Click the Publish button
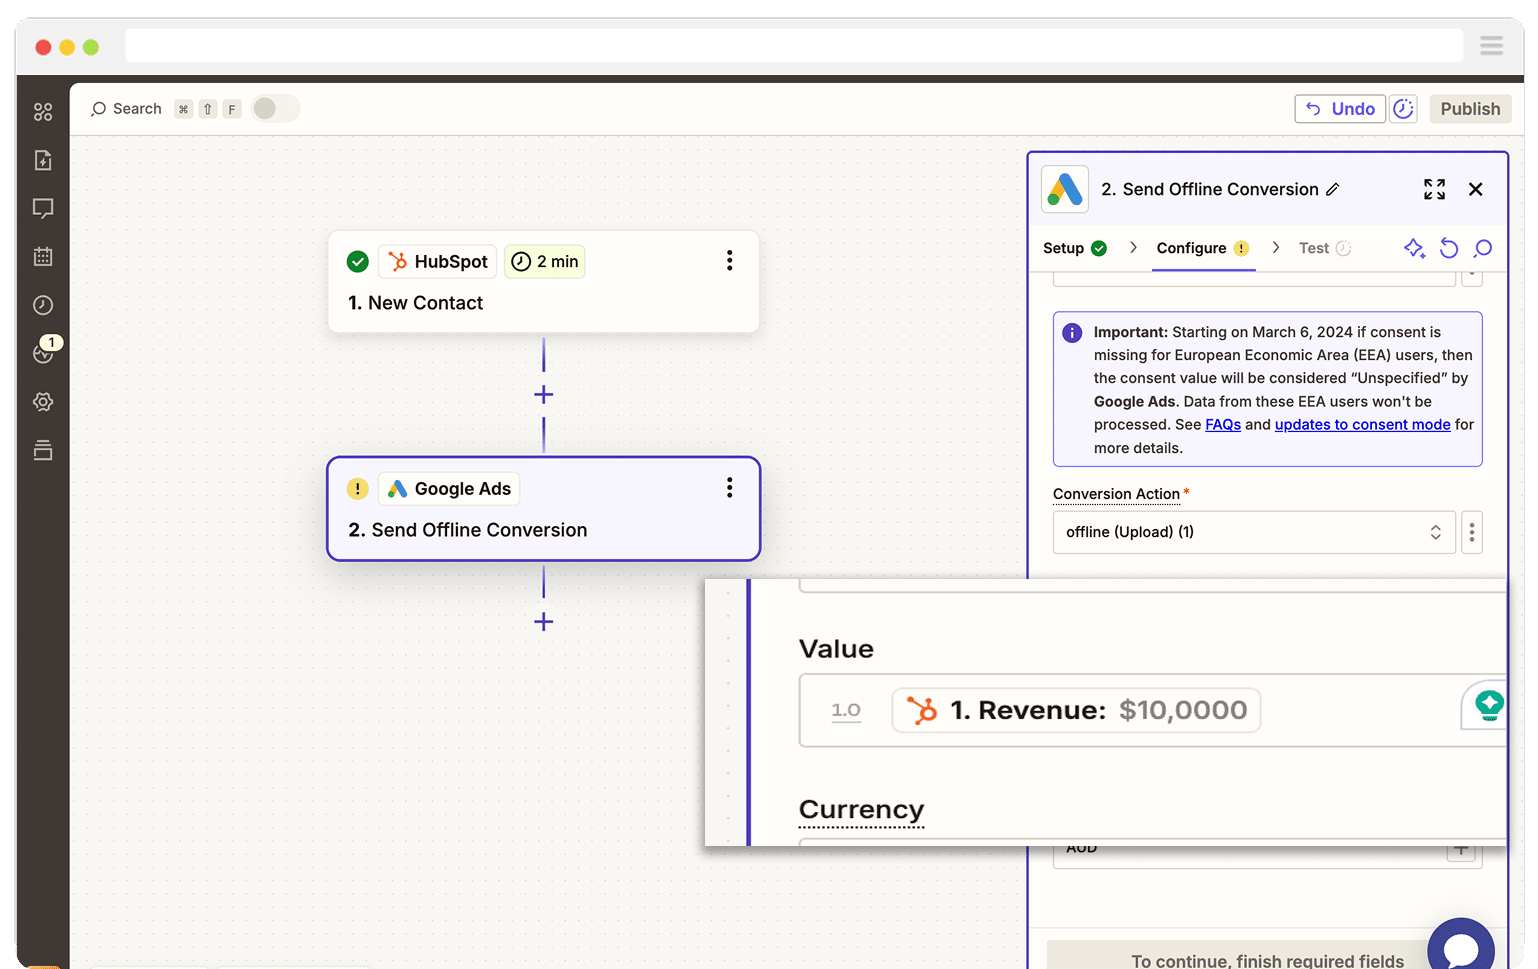1538x969 pixels. (x=1470, y=109)
